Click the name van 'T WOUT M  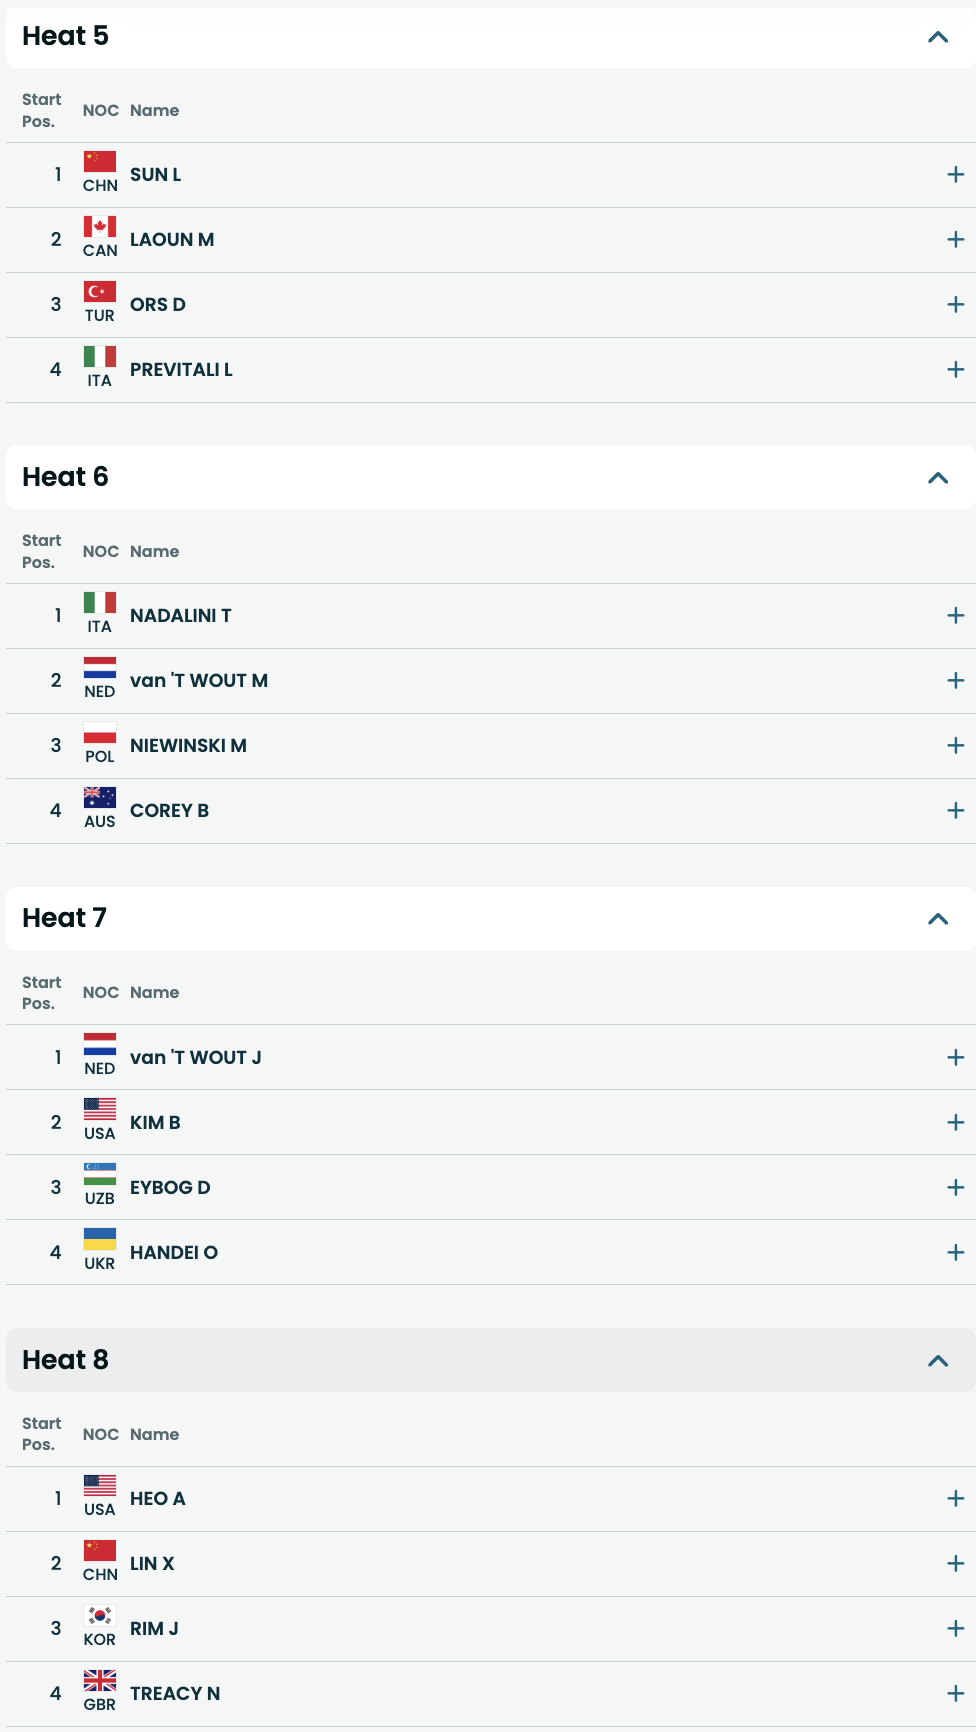[199, 681]
